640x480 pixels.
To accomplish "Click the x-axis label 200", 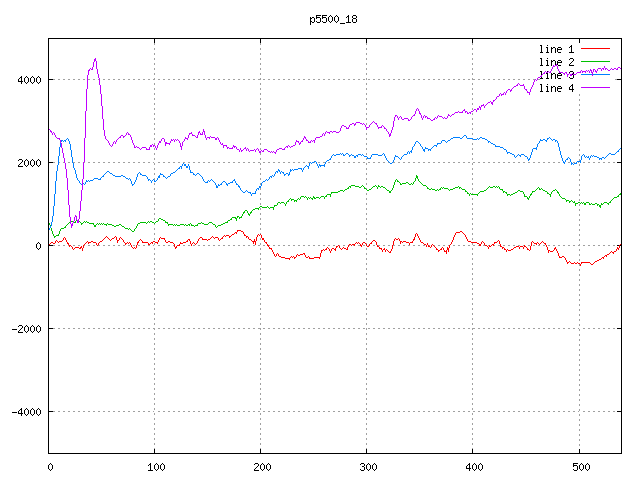I will (x=262, y=467).
